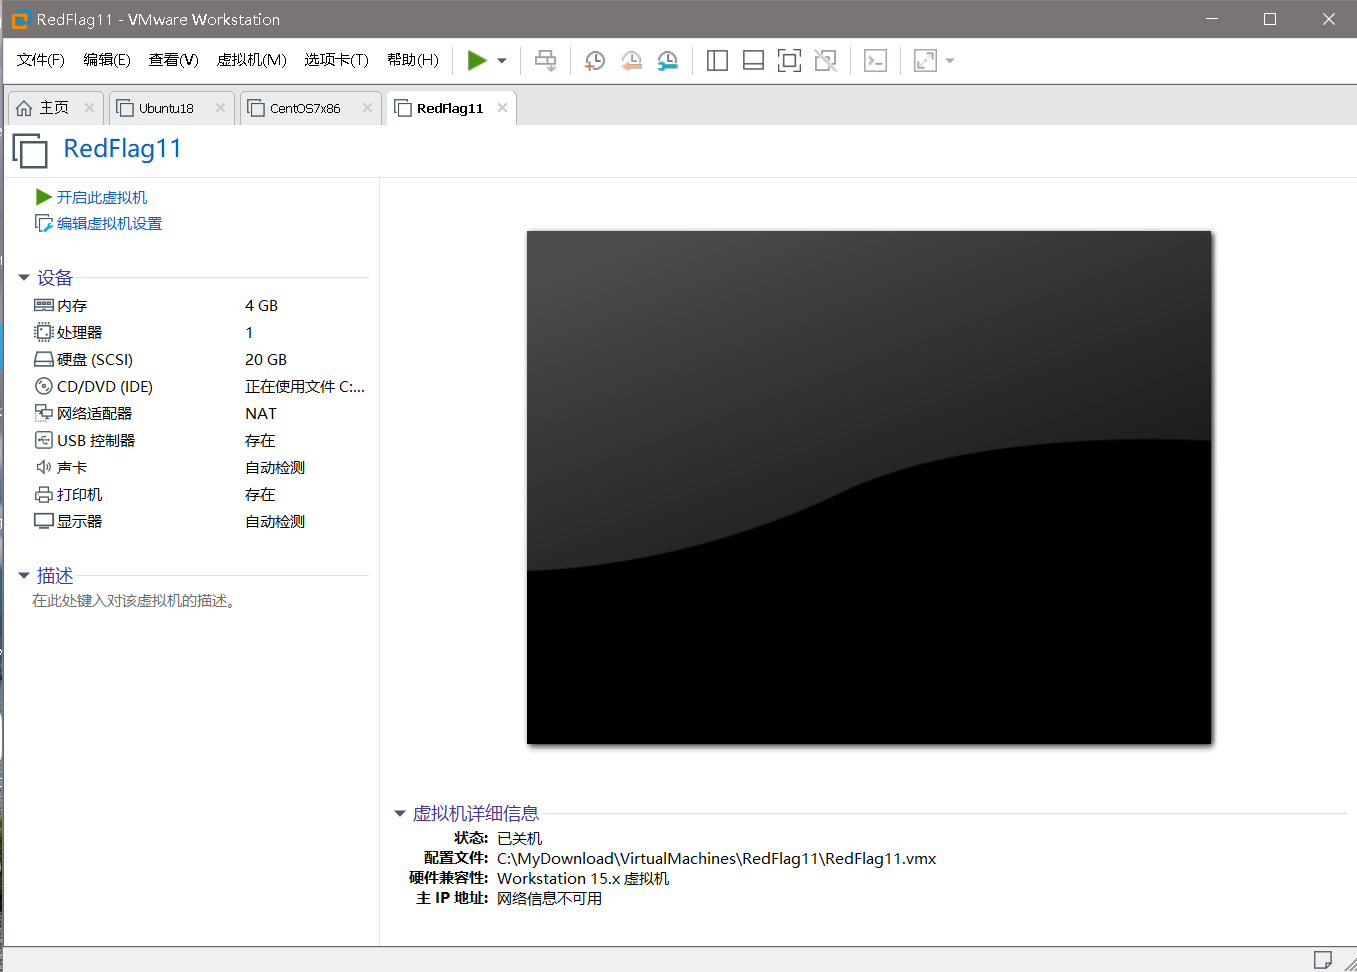
Task: Open the 文件(F) menu
Action: point(41,60)
